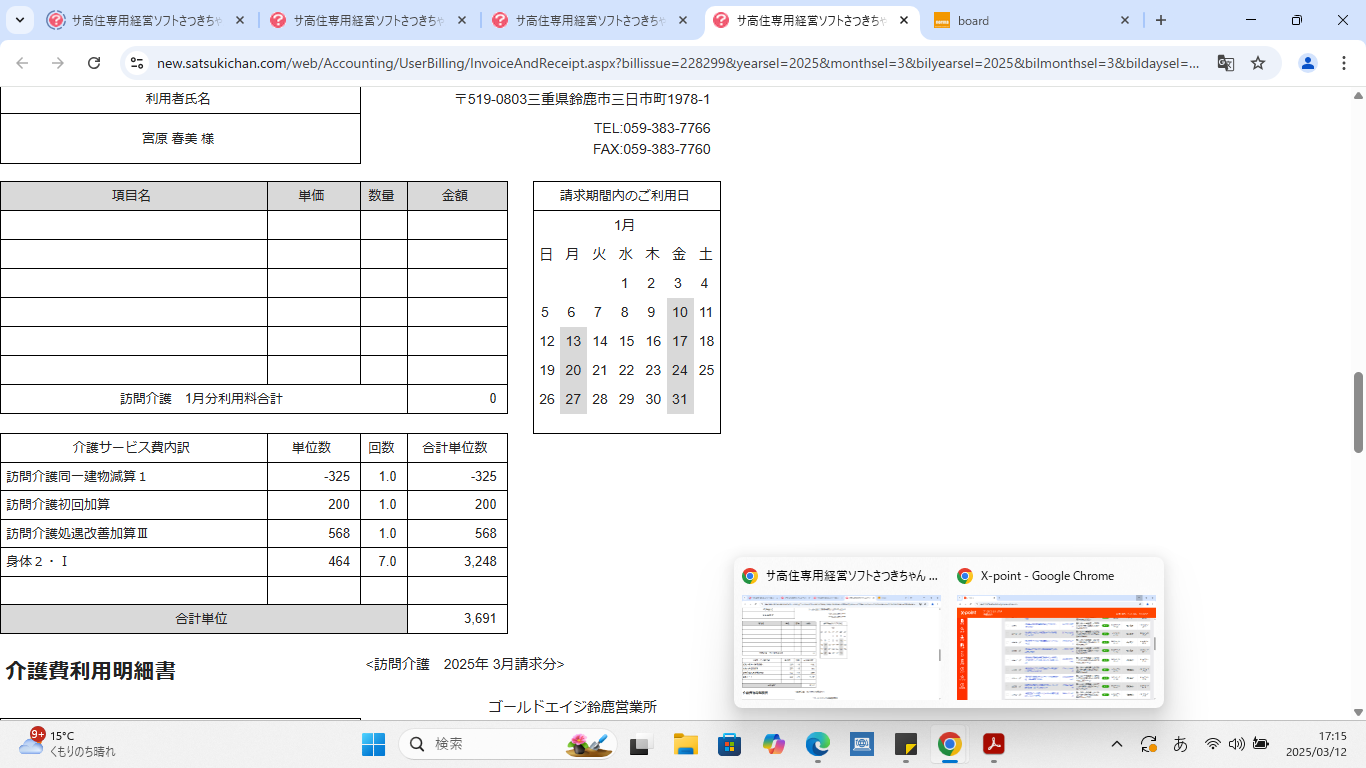Bookmark this page with the star icon
The height and width of the screenshot is (768, 1366).
coord(1258,63)
